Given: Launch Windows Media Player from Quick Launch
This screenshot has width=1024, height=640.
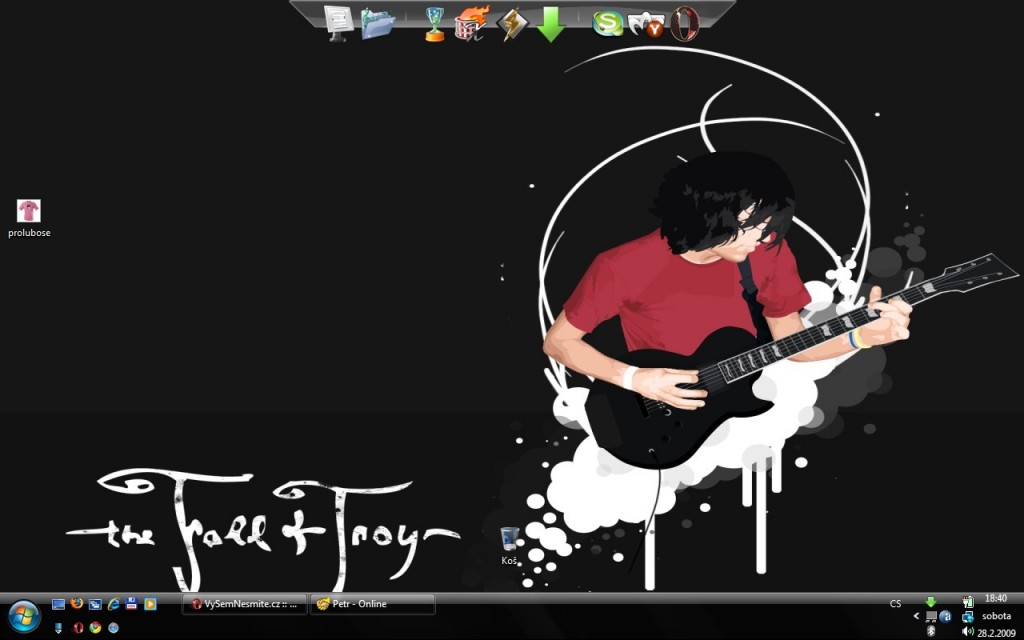Looking at the screenshot, I should pyautogui.click(x=150, y=604).
